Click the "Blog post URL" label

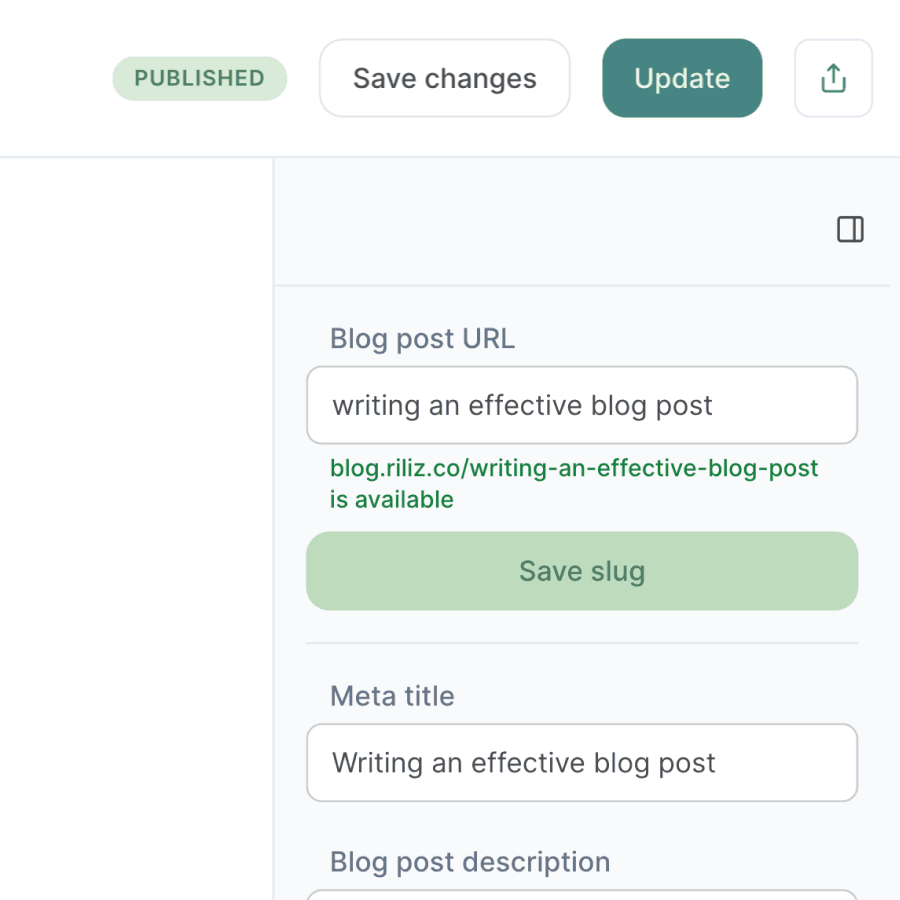coord(422,339)
